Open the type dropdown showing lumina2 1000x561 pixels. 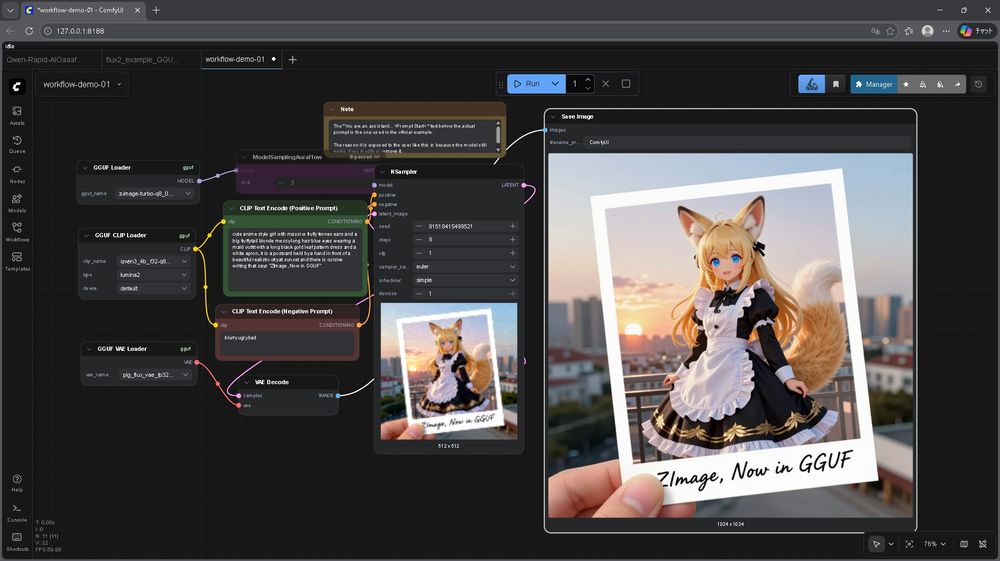[x=154, y=275]
